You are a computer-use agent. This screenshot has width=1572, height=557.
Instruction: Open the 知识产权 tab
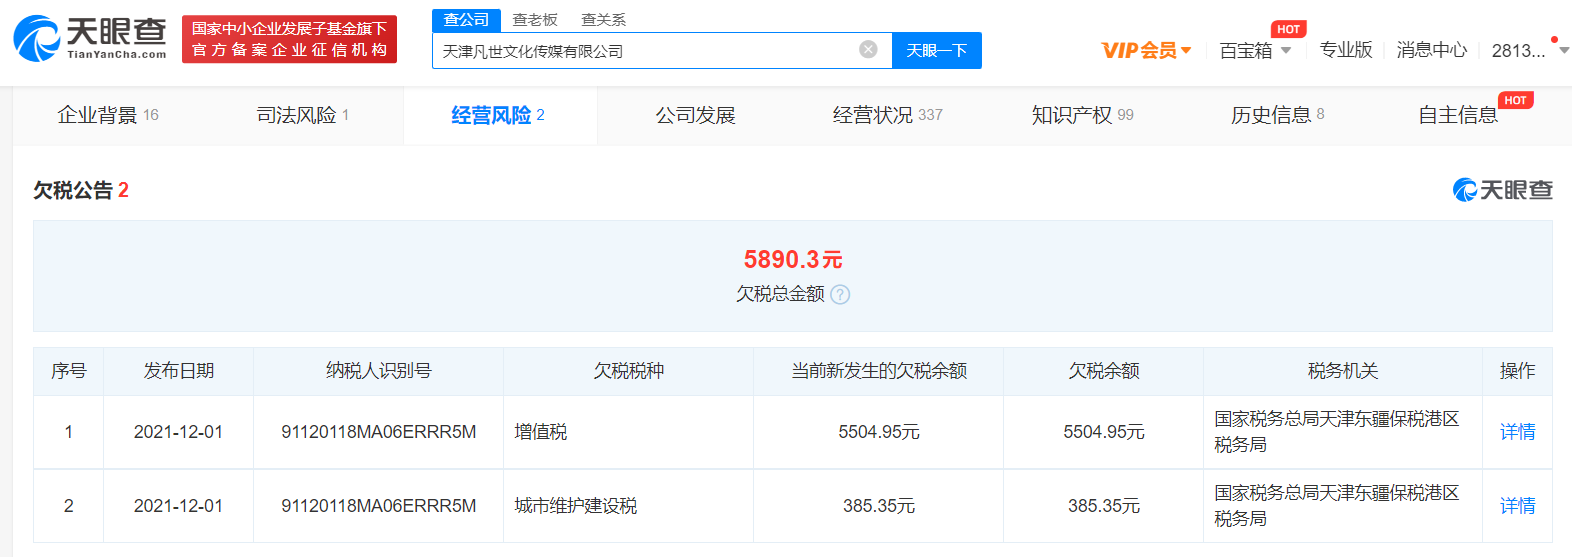coord(1083,115)
